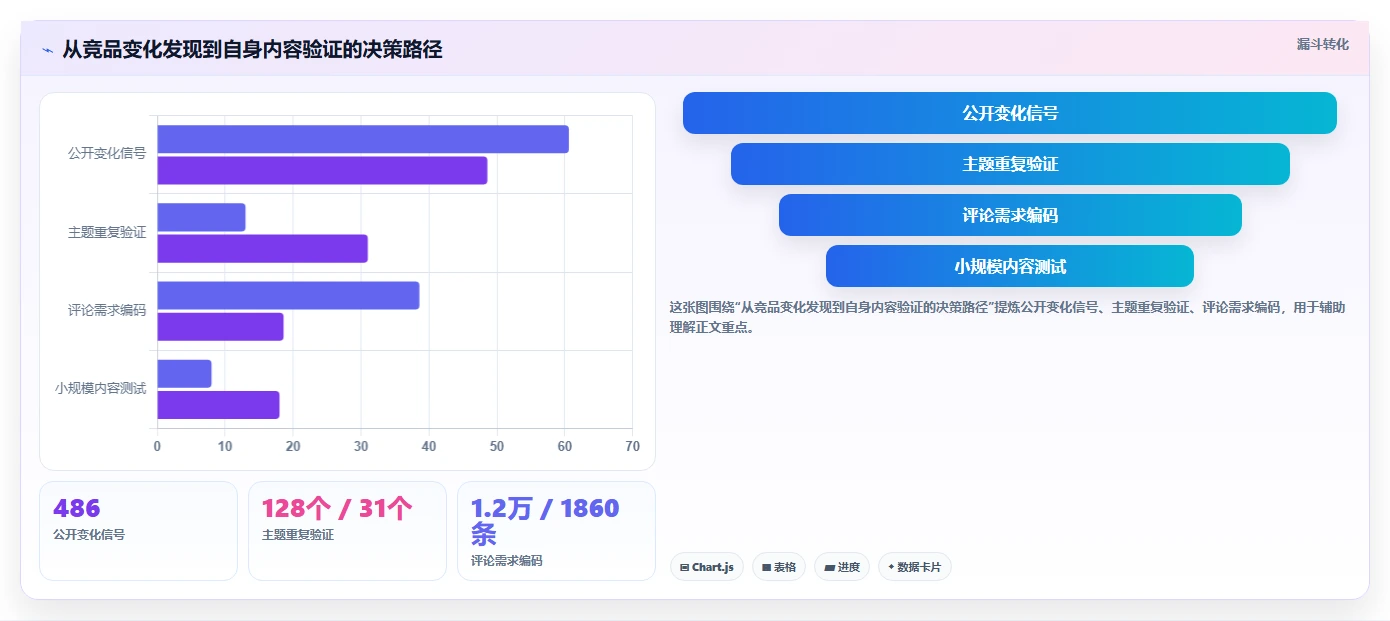
Task: Click the indigo bar for 公开变化信号
Action: (363, 139)
